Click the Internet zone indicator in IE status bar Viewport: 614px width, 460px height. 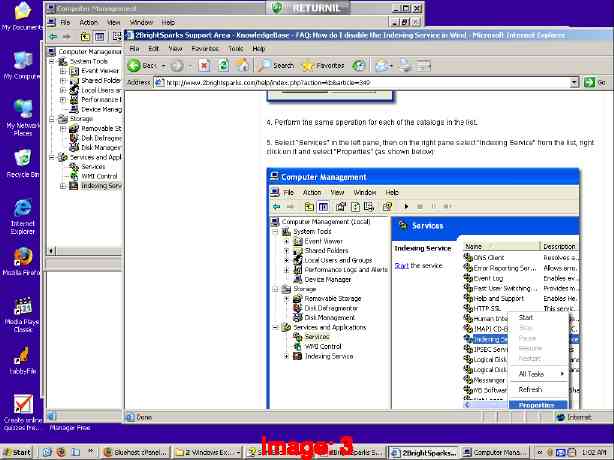(x=574, y=417)
